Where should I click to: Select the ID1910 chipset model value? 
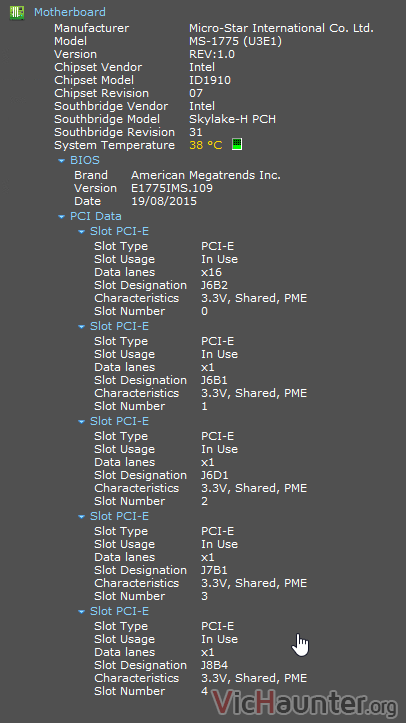pyautogui.click(x=210, y=80)
